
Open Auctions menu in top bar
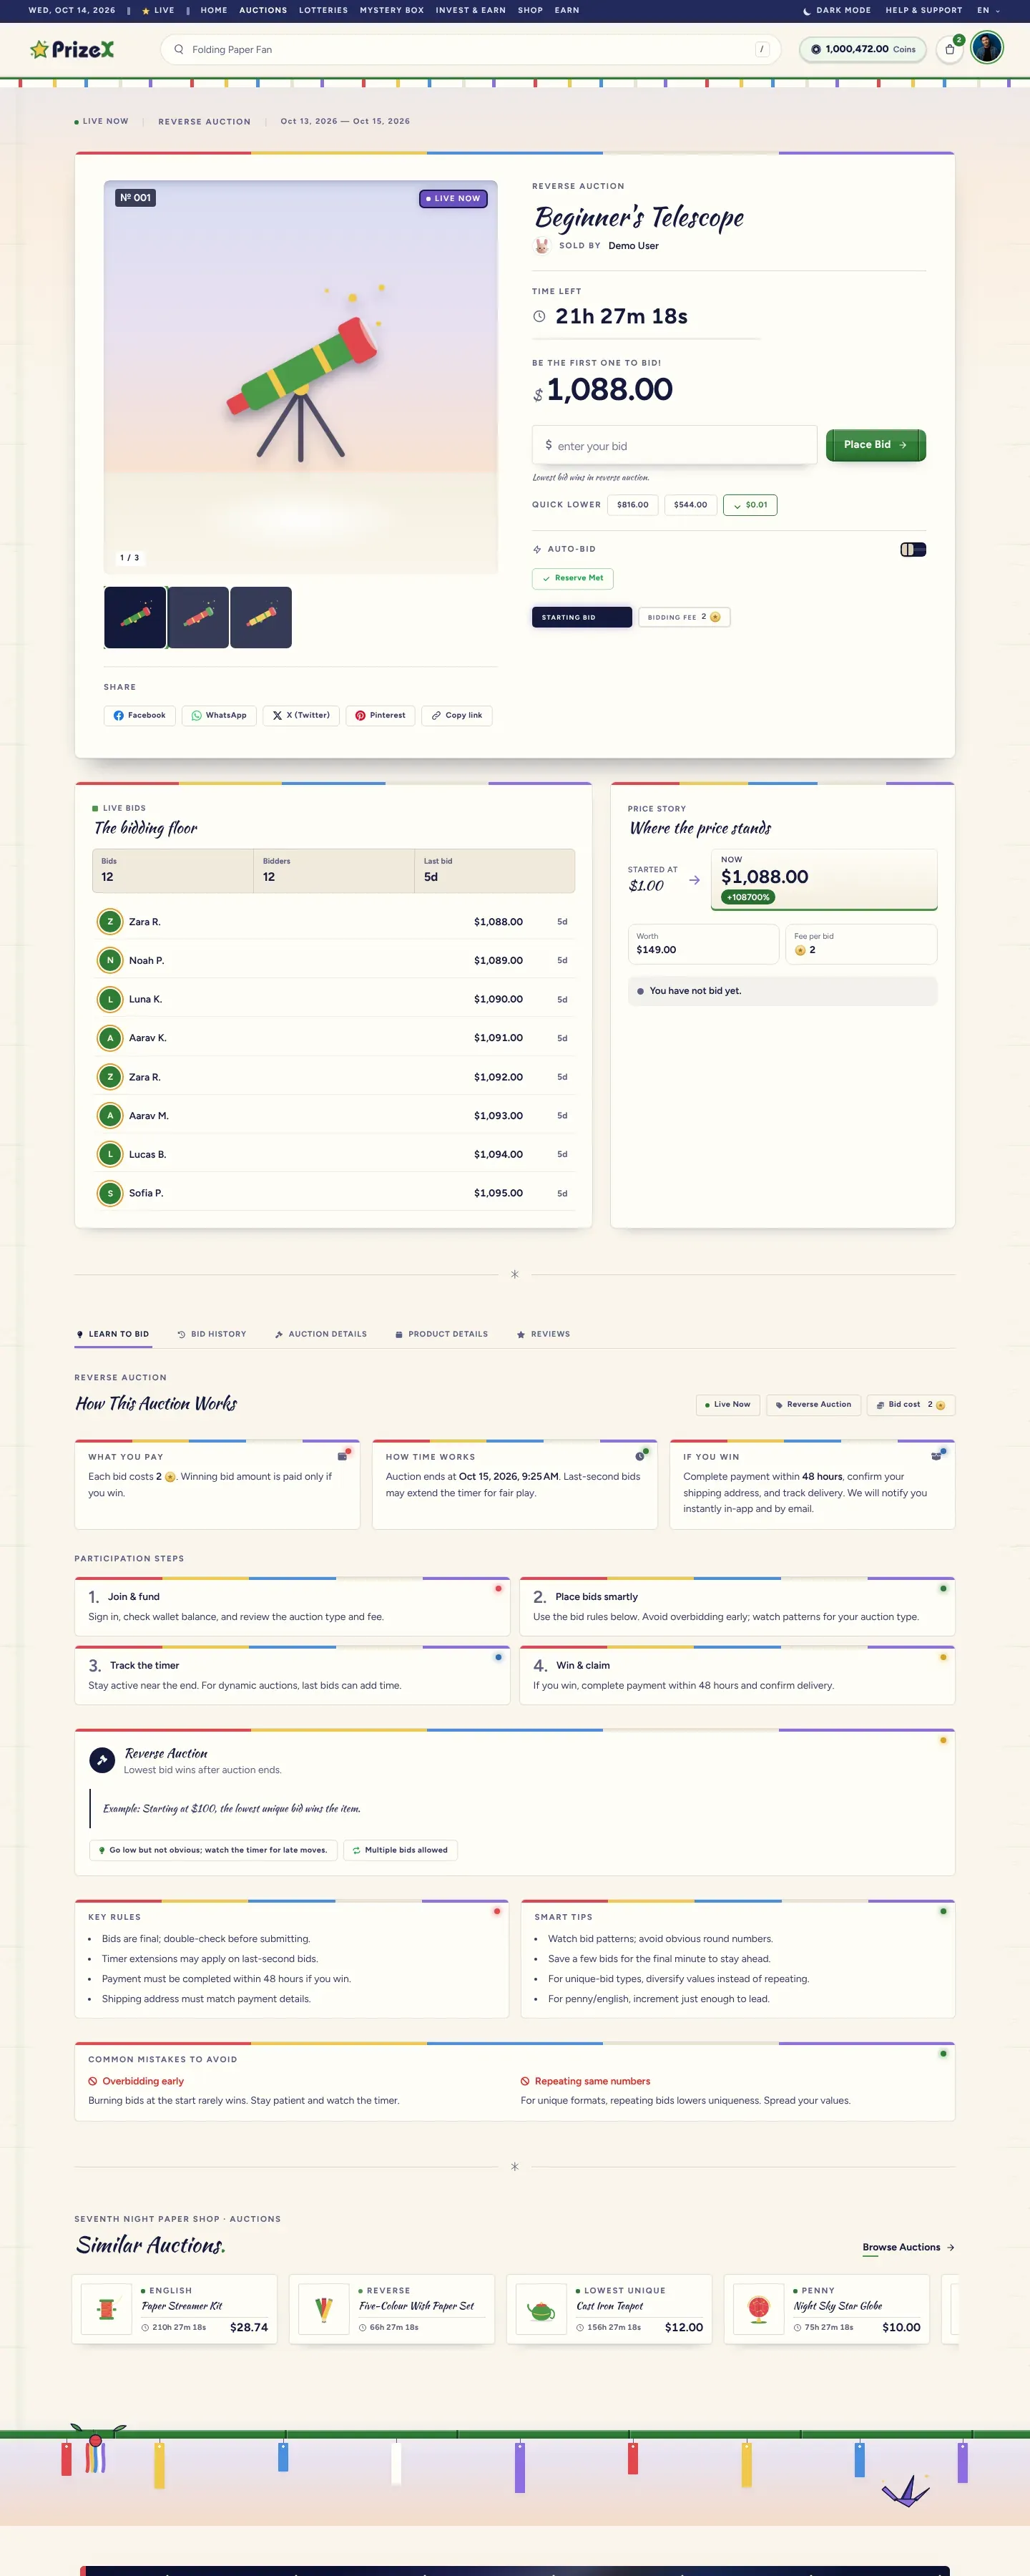point(263,10)
